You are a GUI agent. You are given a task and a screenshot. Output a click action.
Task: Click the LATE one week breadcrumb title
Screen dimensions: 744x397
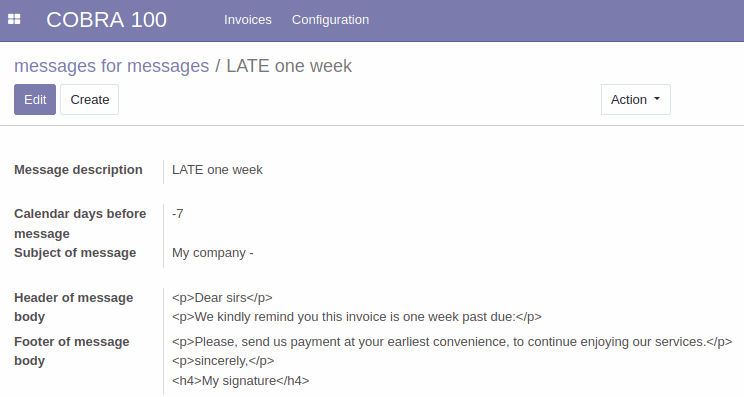pos(289,66)
